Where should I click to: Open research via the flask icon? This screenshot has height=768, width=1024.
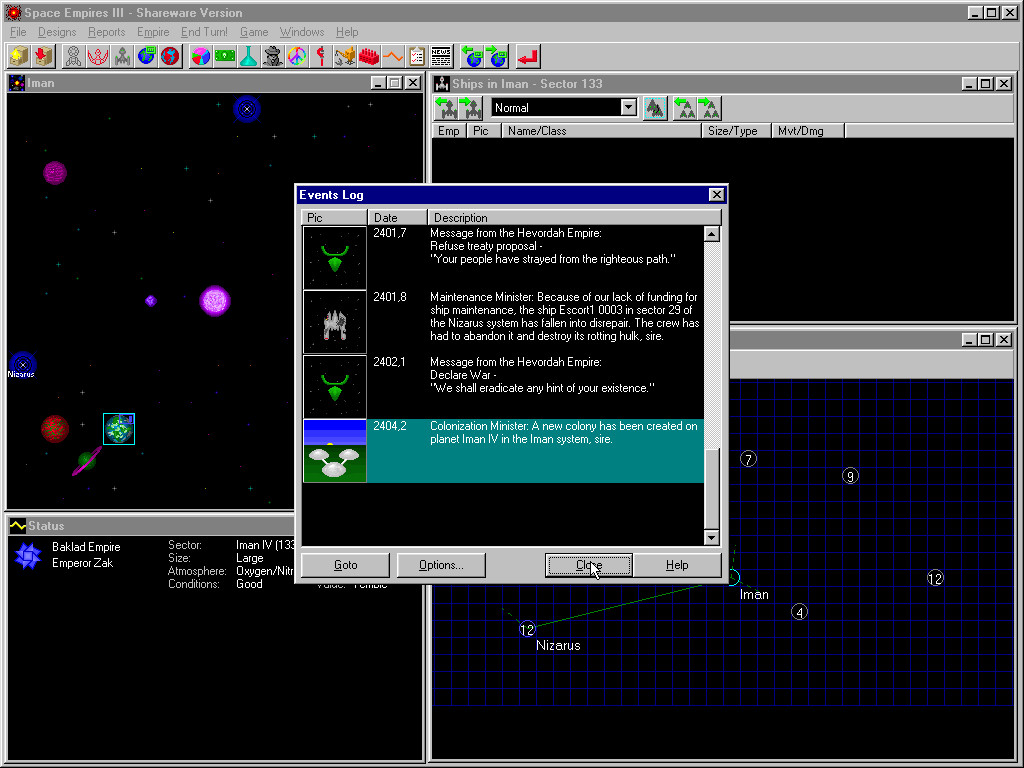pos(248,56)
